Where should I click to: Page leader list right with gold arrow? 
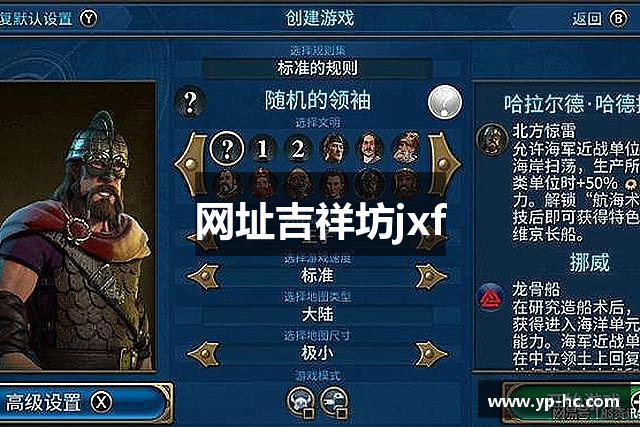444,164
